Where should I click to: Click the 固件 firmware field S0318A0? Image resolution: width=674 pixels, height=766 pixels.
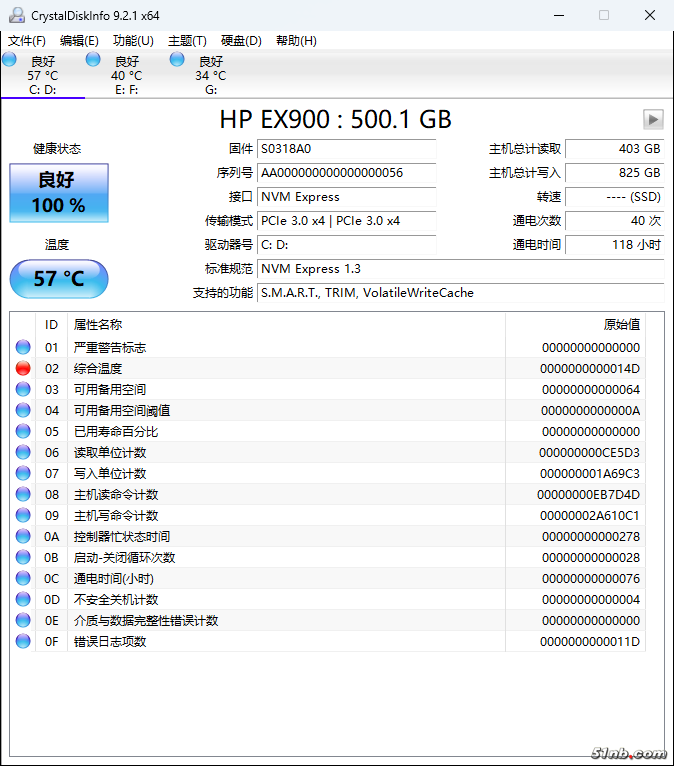coord(346,149)
